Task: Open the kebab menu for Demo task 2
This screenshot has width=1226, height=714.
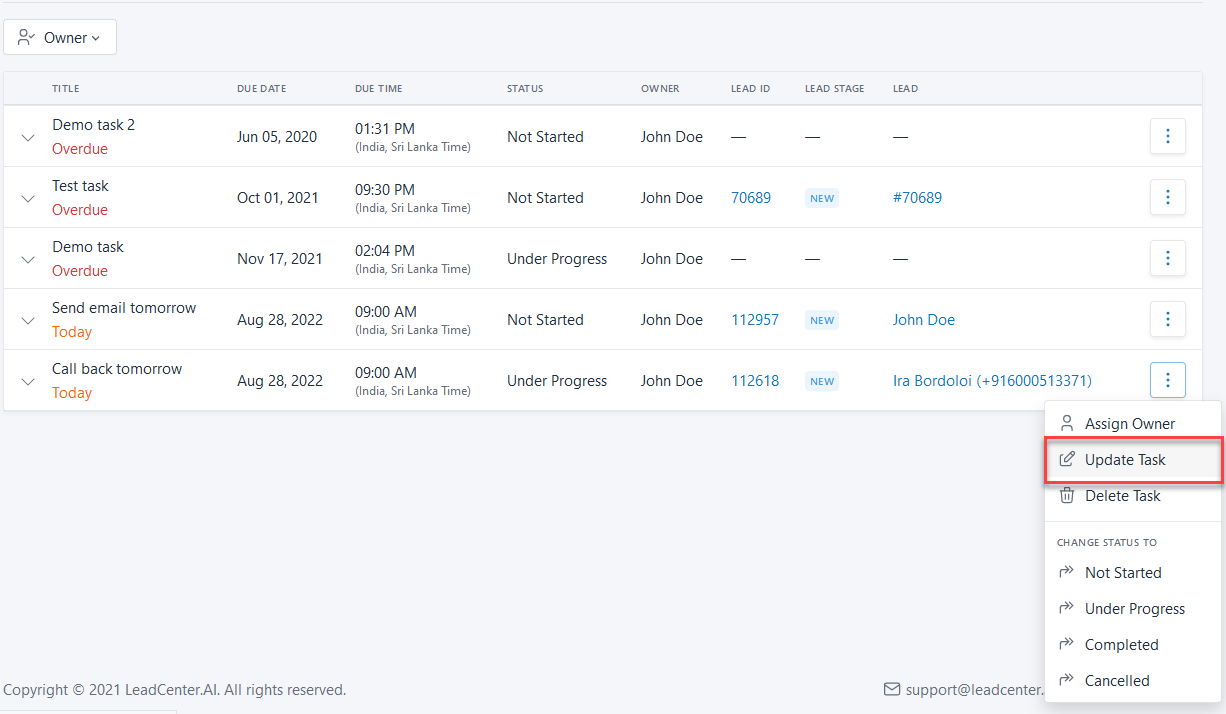Action: (1167, 136)
